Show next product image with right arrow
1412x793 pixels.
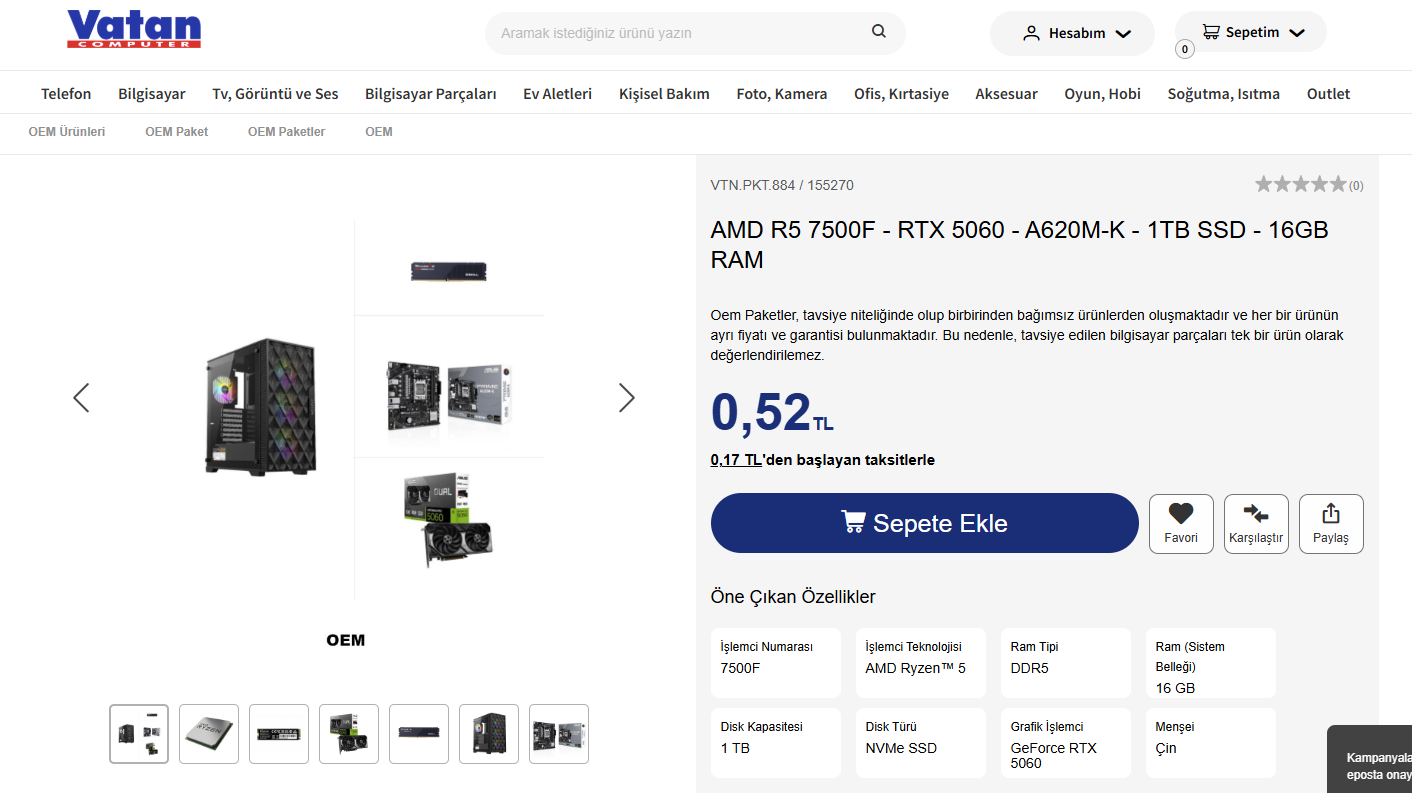click(627, 398)
